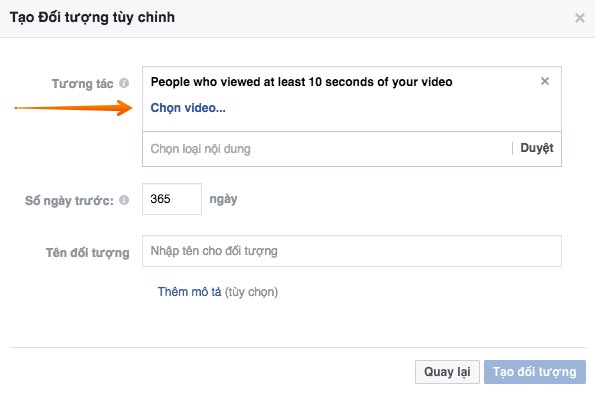This screenshot has width=595, height=393.
Task: Click the info icon beside Tương tác
Action: tap(124, 83)
